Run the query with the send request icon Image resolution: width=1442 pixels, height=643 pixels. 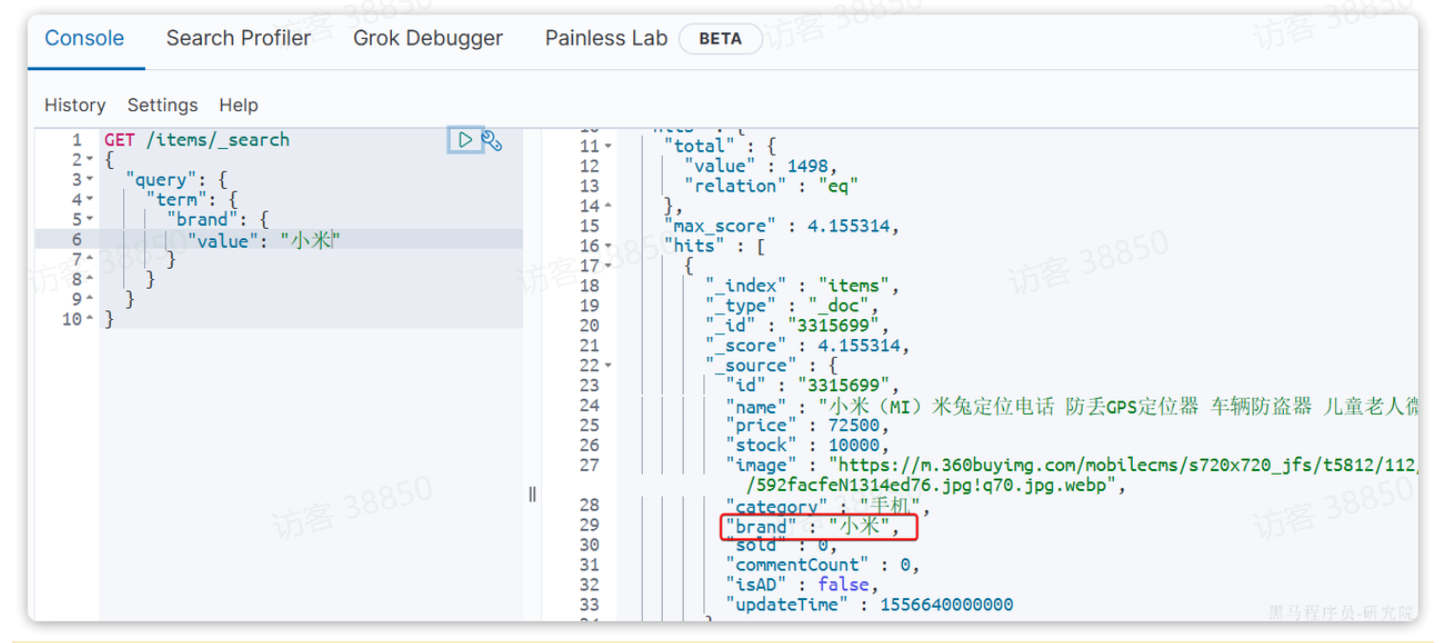coord(465,140)
